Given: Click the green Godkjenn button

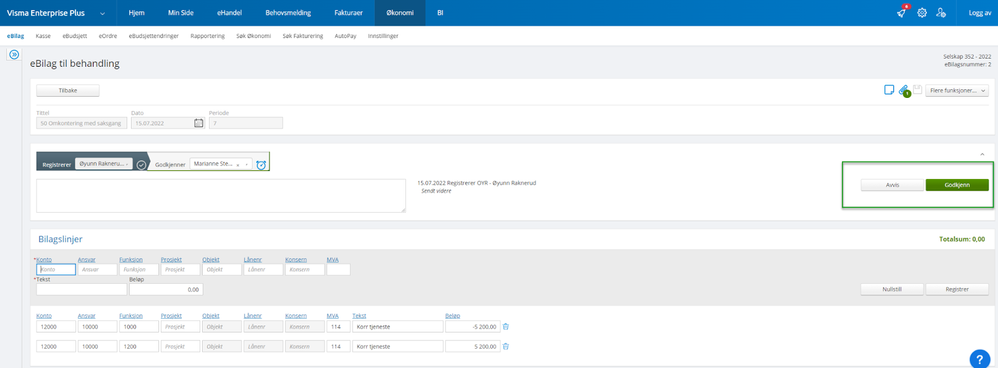Looking at the screenshot, I should point(957,185).
